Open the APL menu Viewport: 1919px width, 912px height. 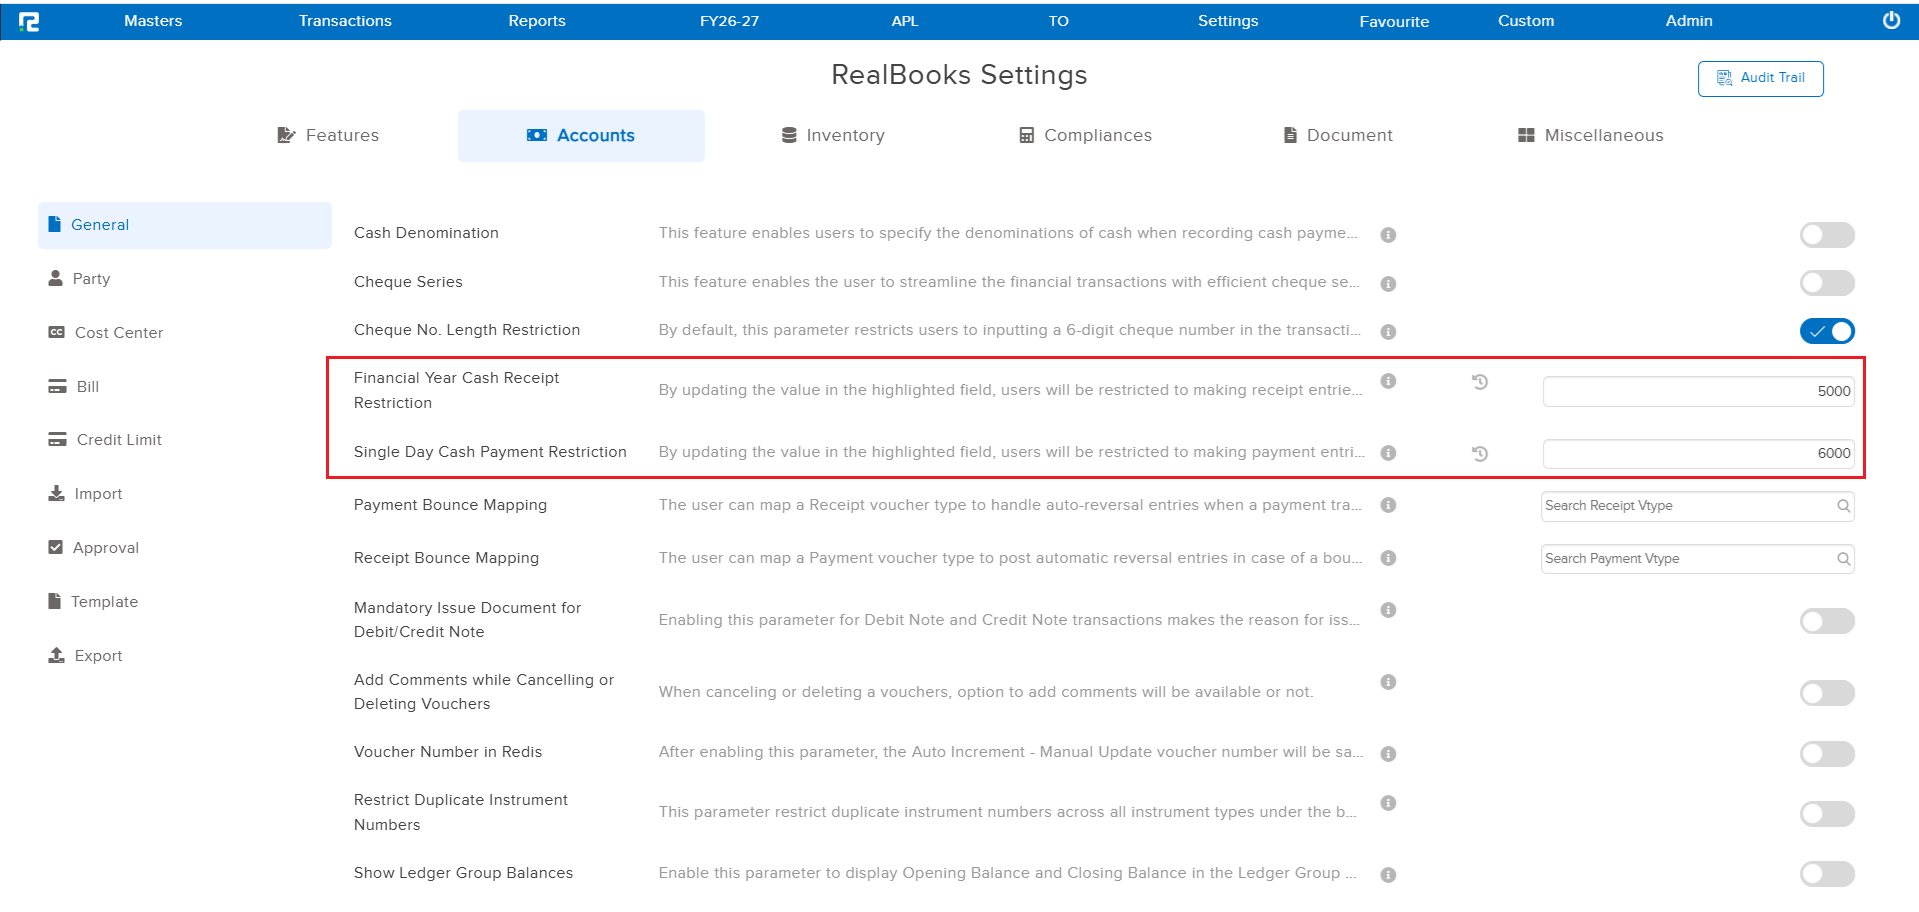[x=905, y=21]
